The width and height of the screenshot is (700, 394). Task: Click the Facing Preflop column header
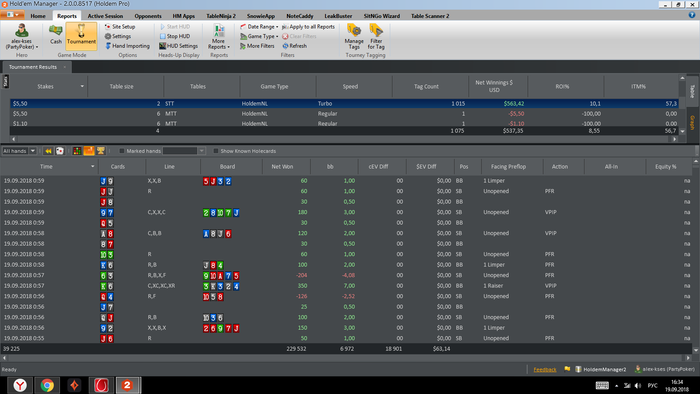pyautogui.click(x=508, y=166)
